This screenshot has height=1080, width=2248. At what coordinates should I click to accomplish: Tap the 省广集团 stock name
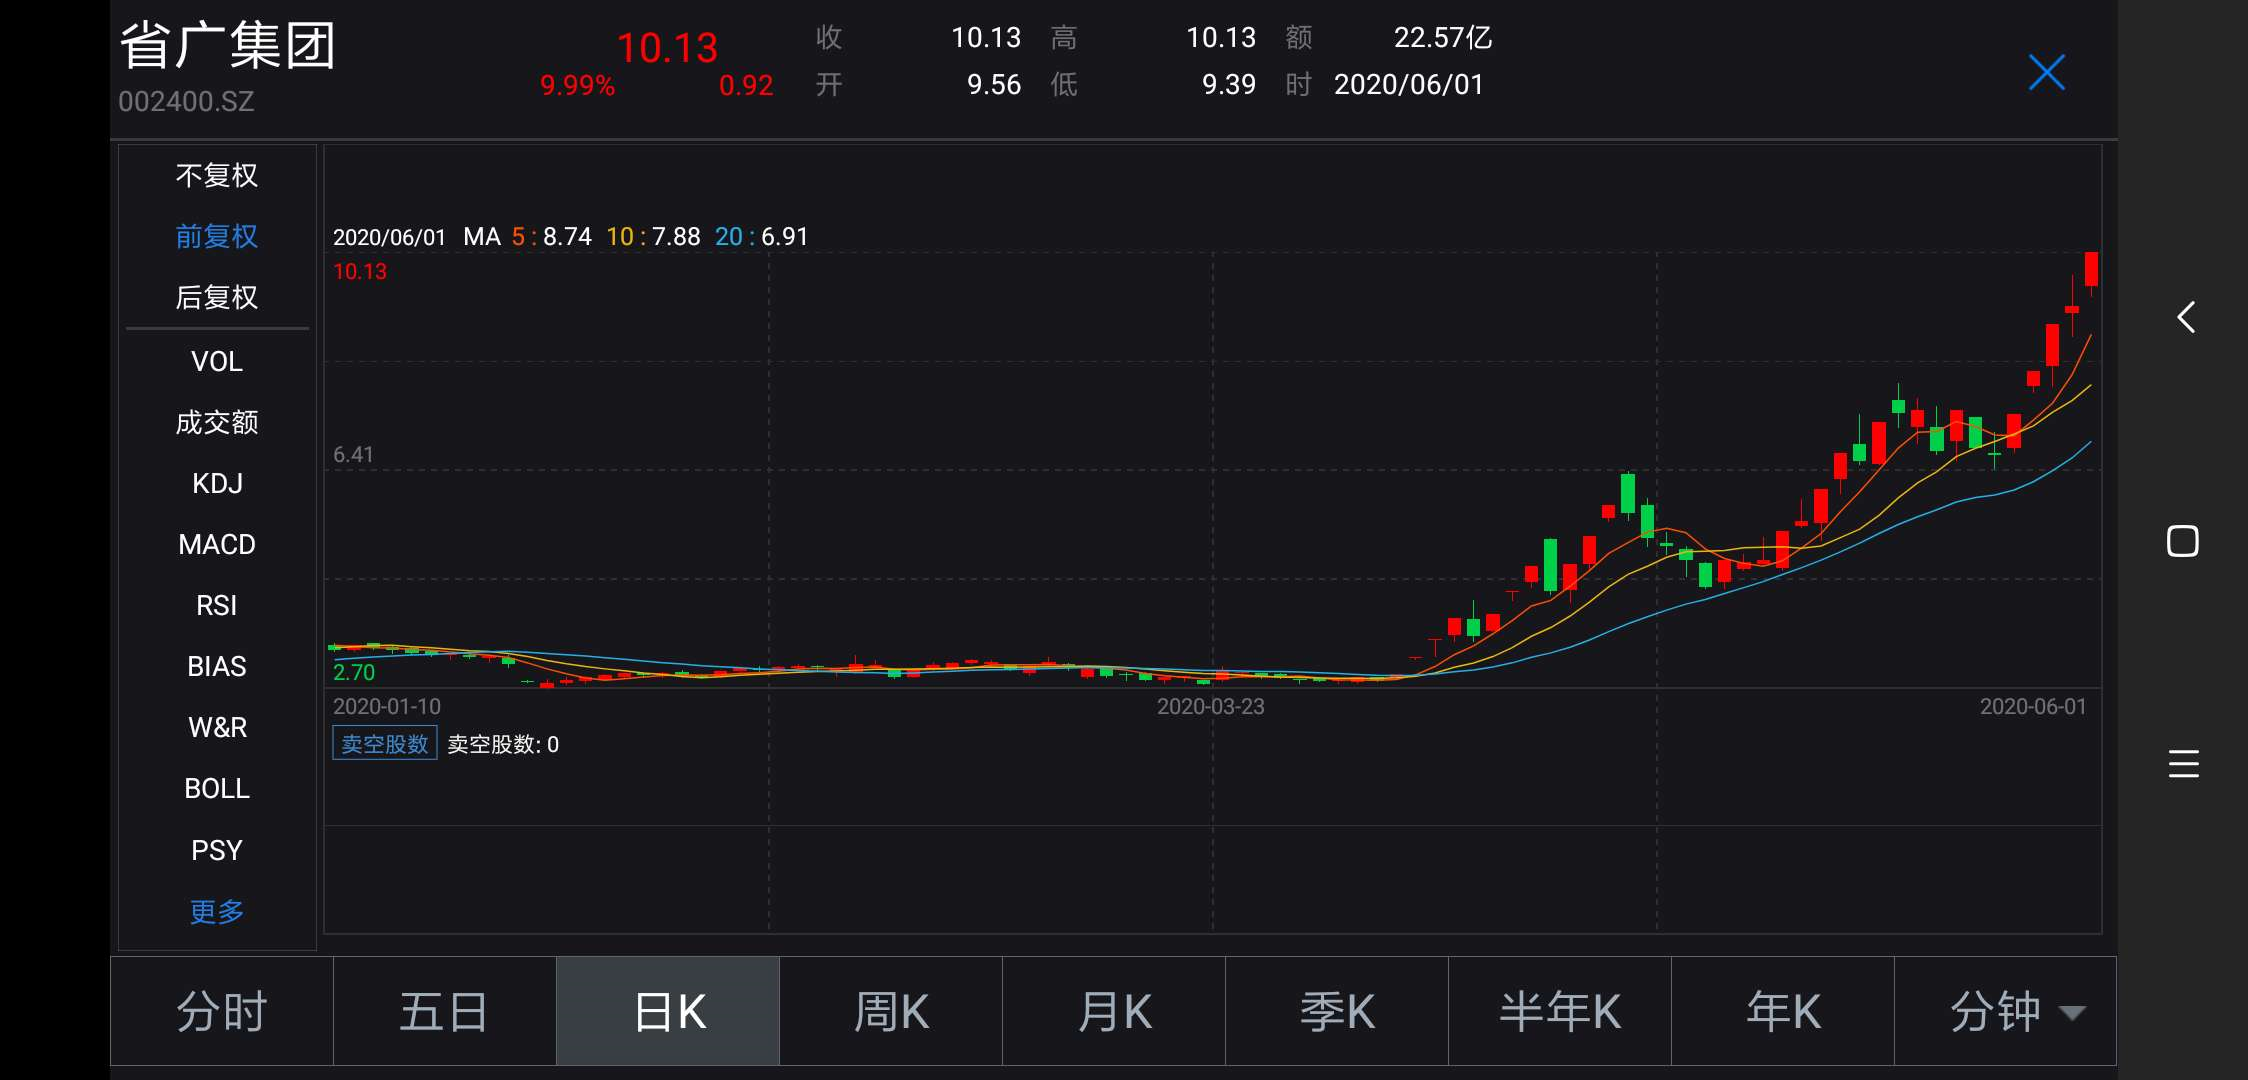(228, 46)
